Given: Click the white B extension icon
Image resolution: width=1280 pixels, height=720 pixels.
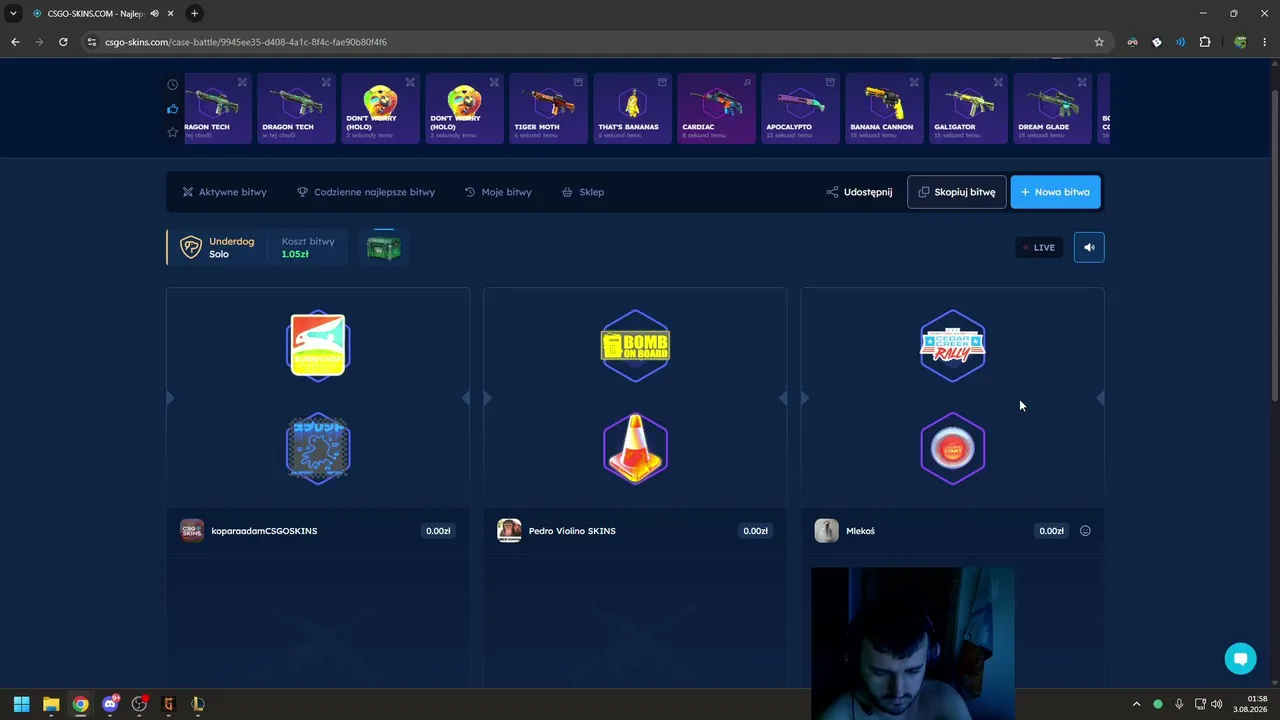Looking at the screenshot, I should [1157, 42].
